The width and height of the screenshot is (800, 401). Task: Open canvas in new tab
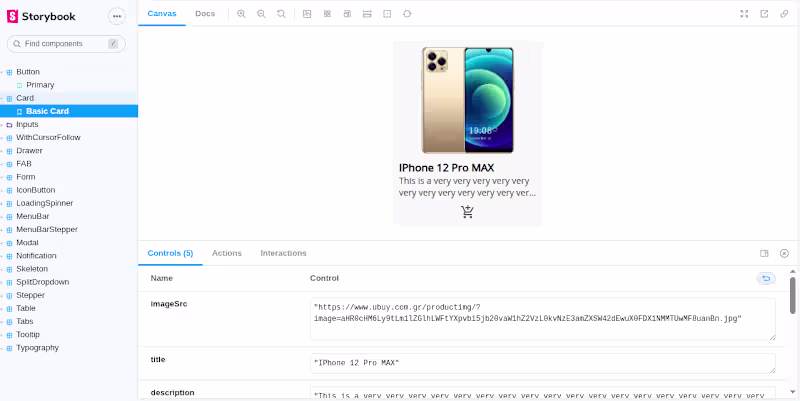(x=764, y=14)
